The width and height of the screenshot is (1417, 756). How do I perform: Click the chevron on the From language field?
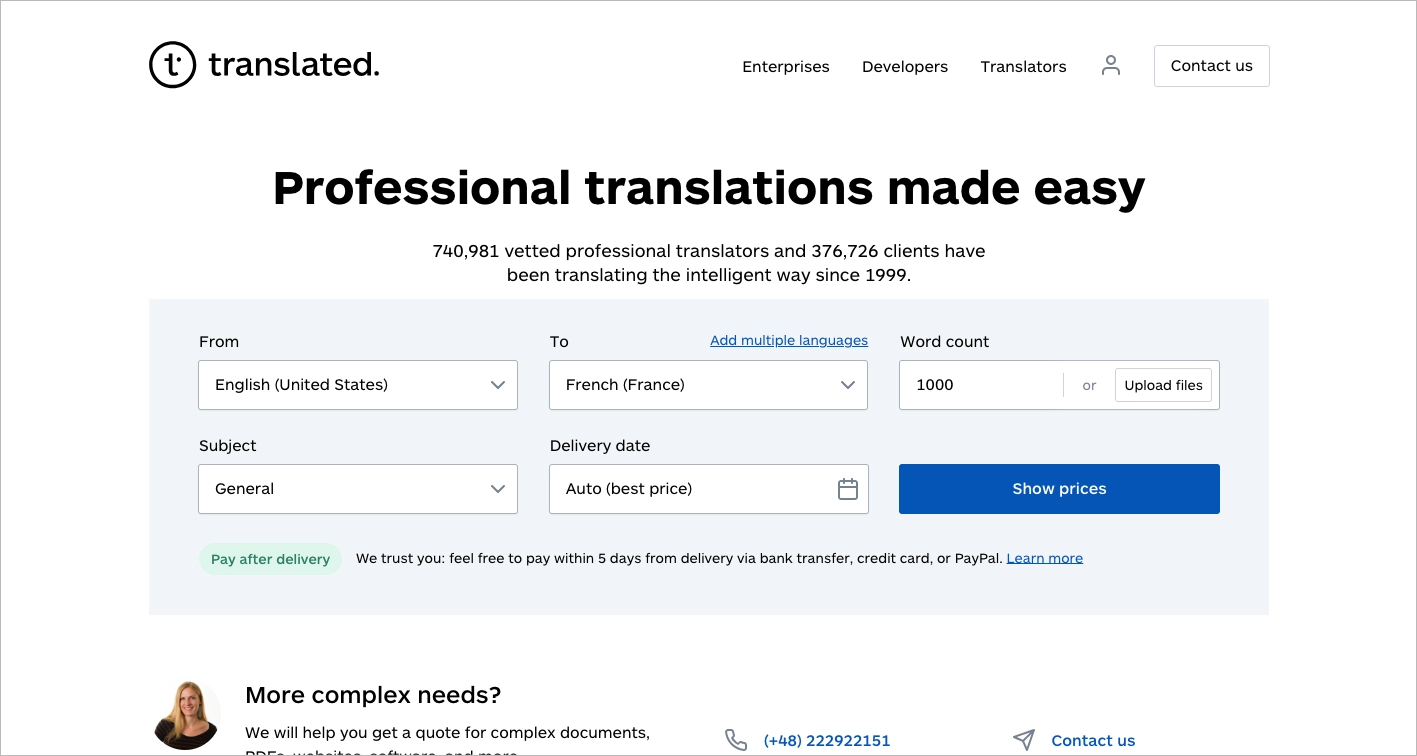point(497,385)
